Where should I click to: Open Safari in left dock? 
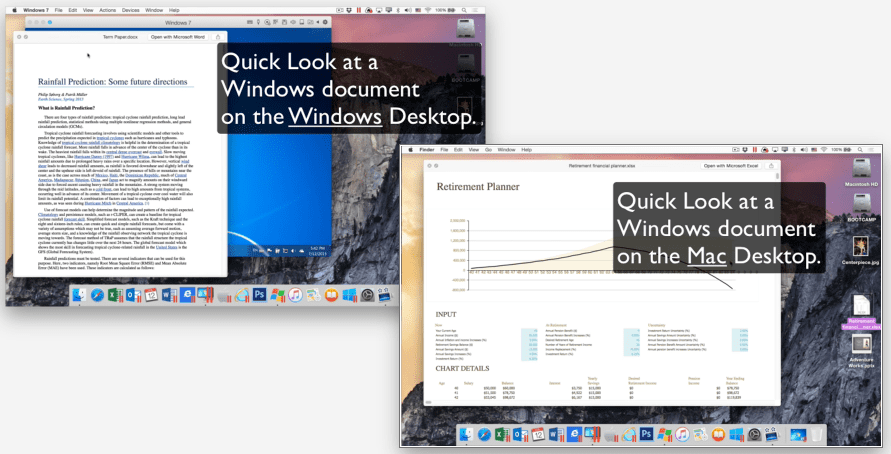[97, 295]
